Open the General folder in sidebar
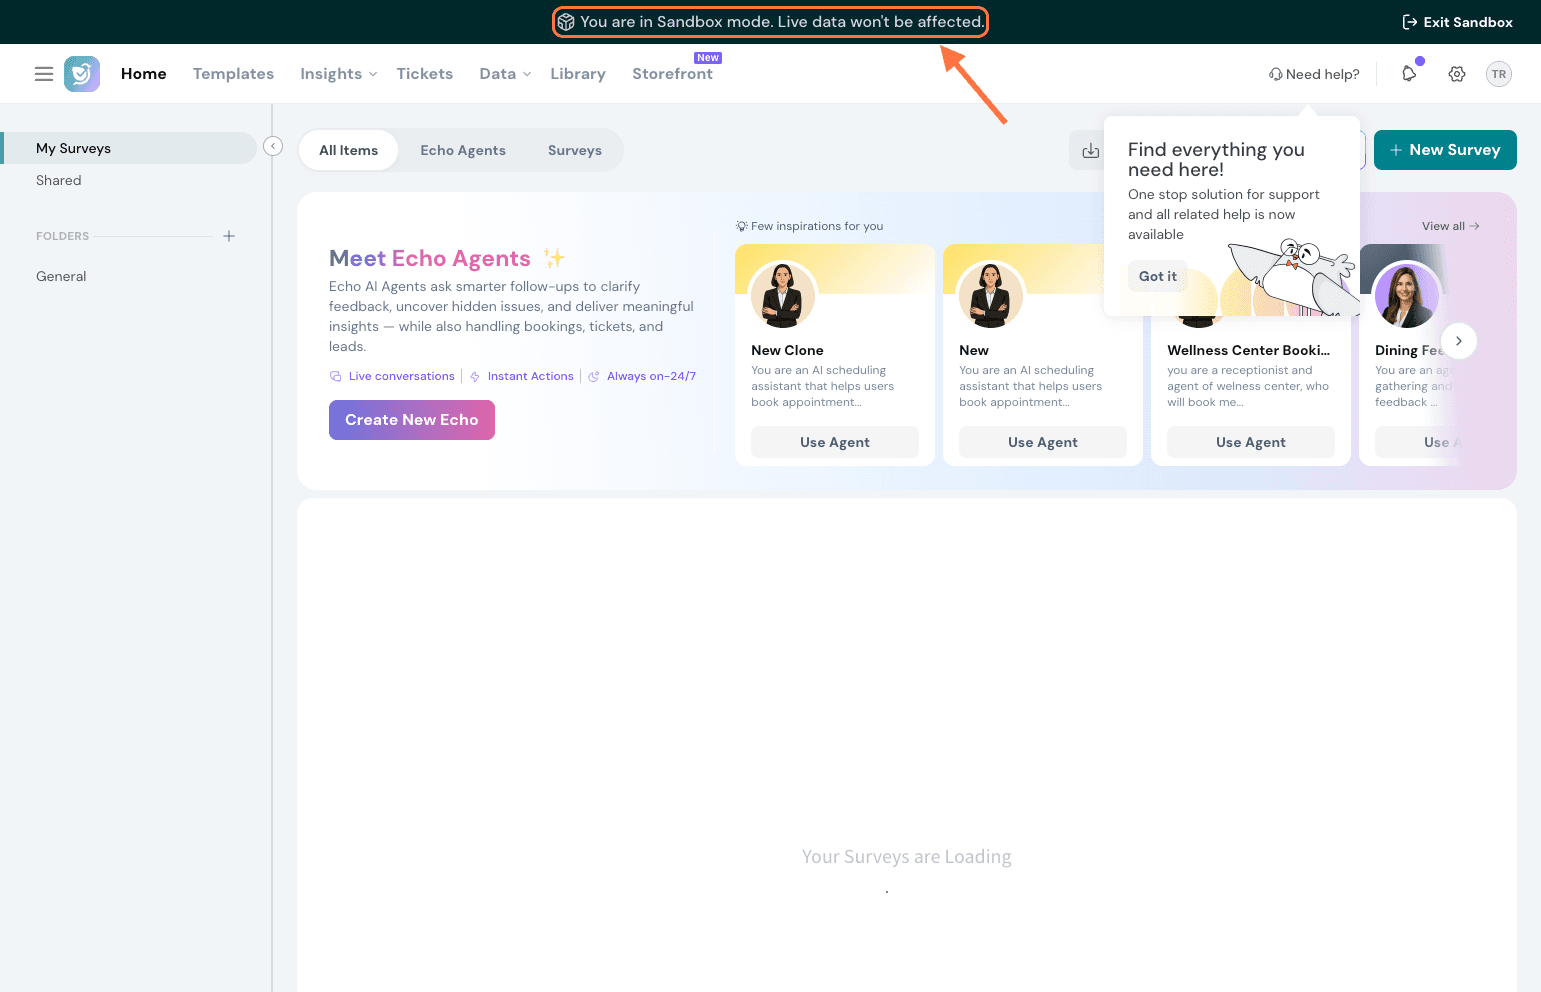This screenshot has width=1541, height=992. tap(61, 276)
